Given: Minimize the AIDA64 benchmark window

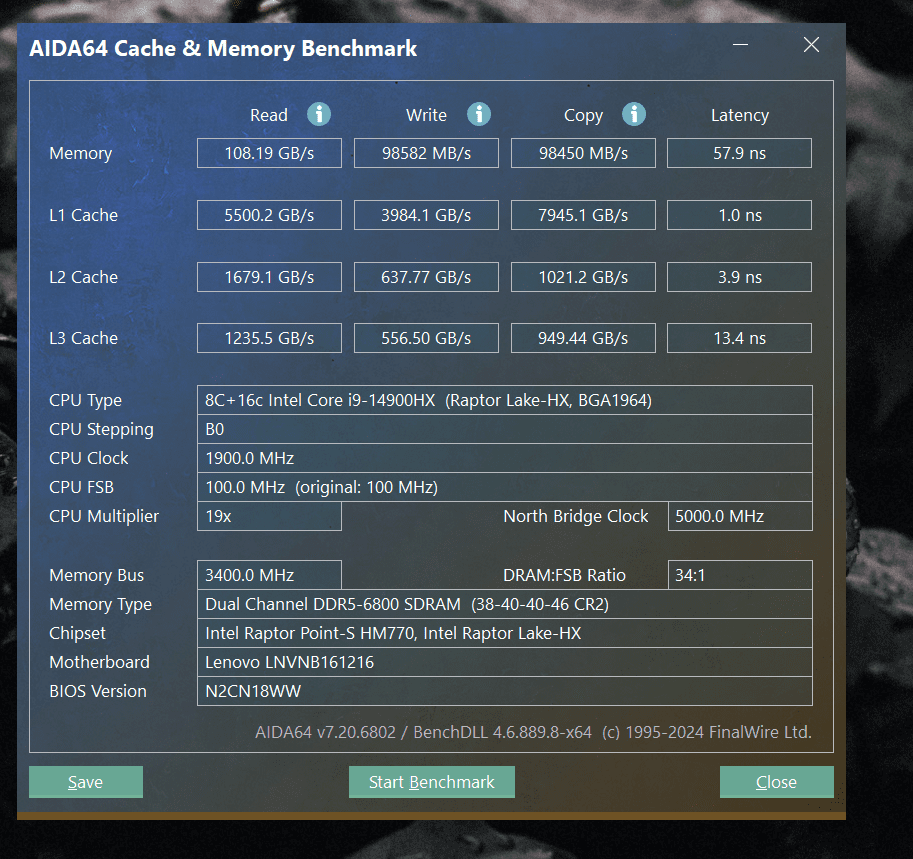Looking at the screenshot, I should point(740,45).
